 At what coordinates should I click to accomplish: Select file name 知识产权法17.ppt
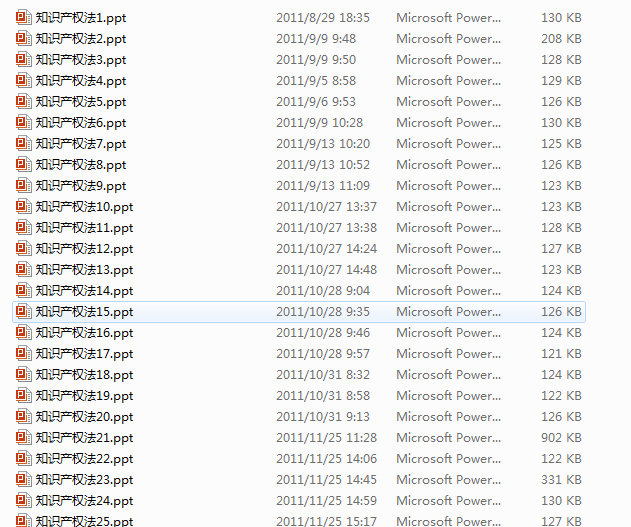(x=85, y=354)
